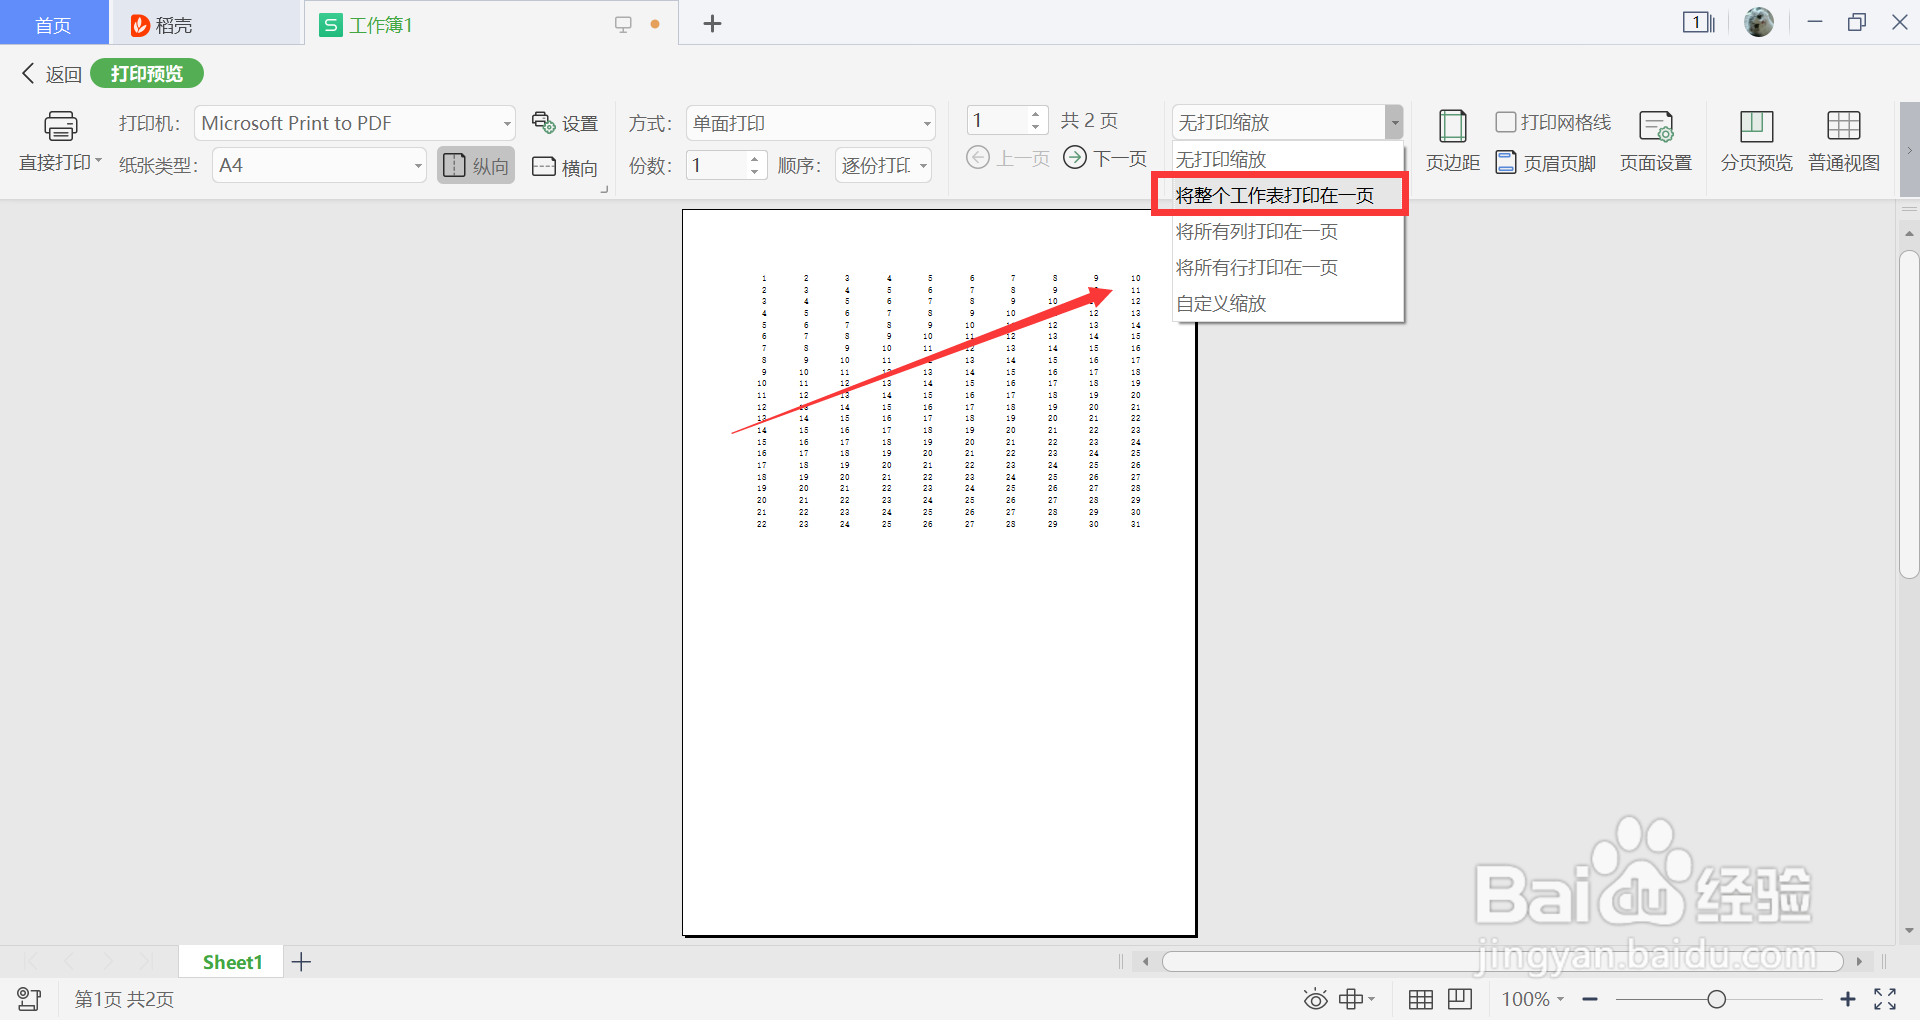
Task: Click the vertical scrollbar thumb
Action: point(1909,414)
